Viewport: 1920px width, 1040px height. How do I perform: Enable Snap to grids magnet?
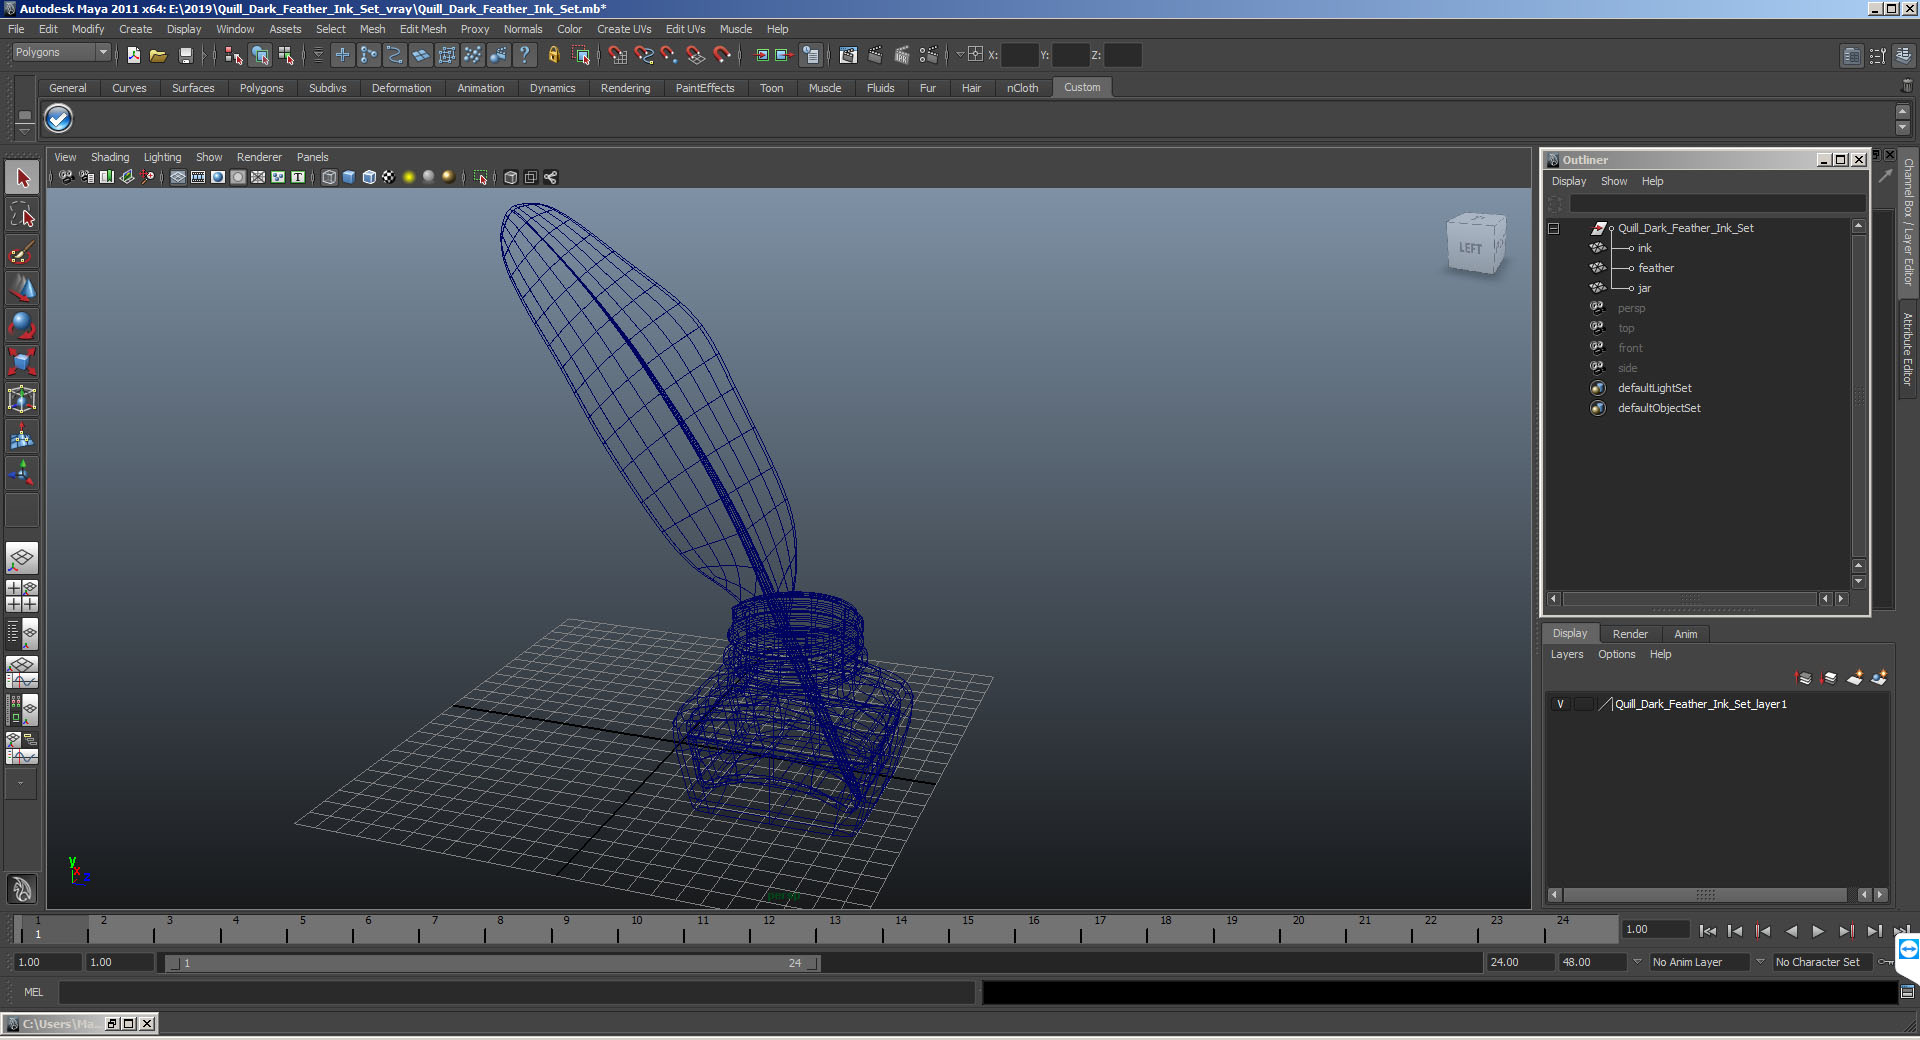(x=617, y=55)
